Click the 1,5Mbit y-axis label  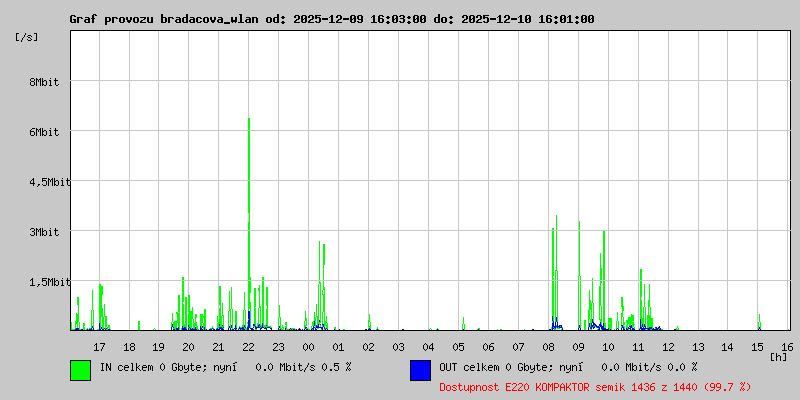pos(44,282)
